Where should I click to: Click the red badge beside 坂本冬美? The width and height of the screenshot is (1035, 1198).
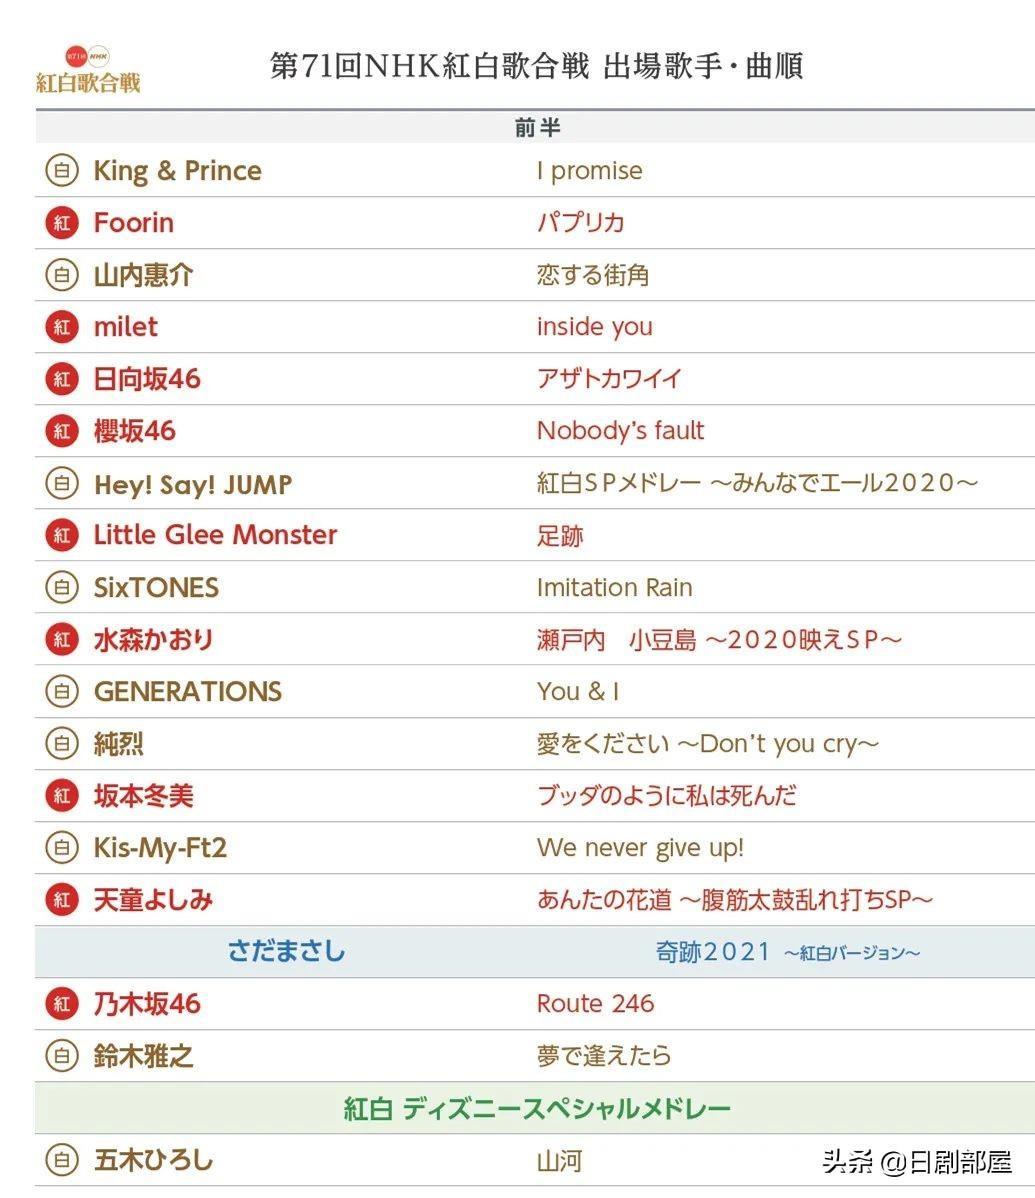[62, 796]
